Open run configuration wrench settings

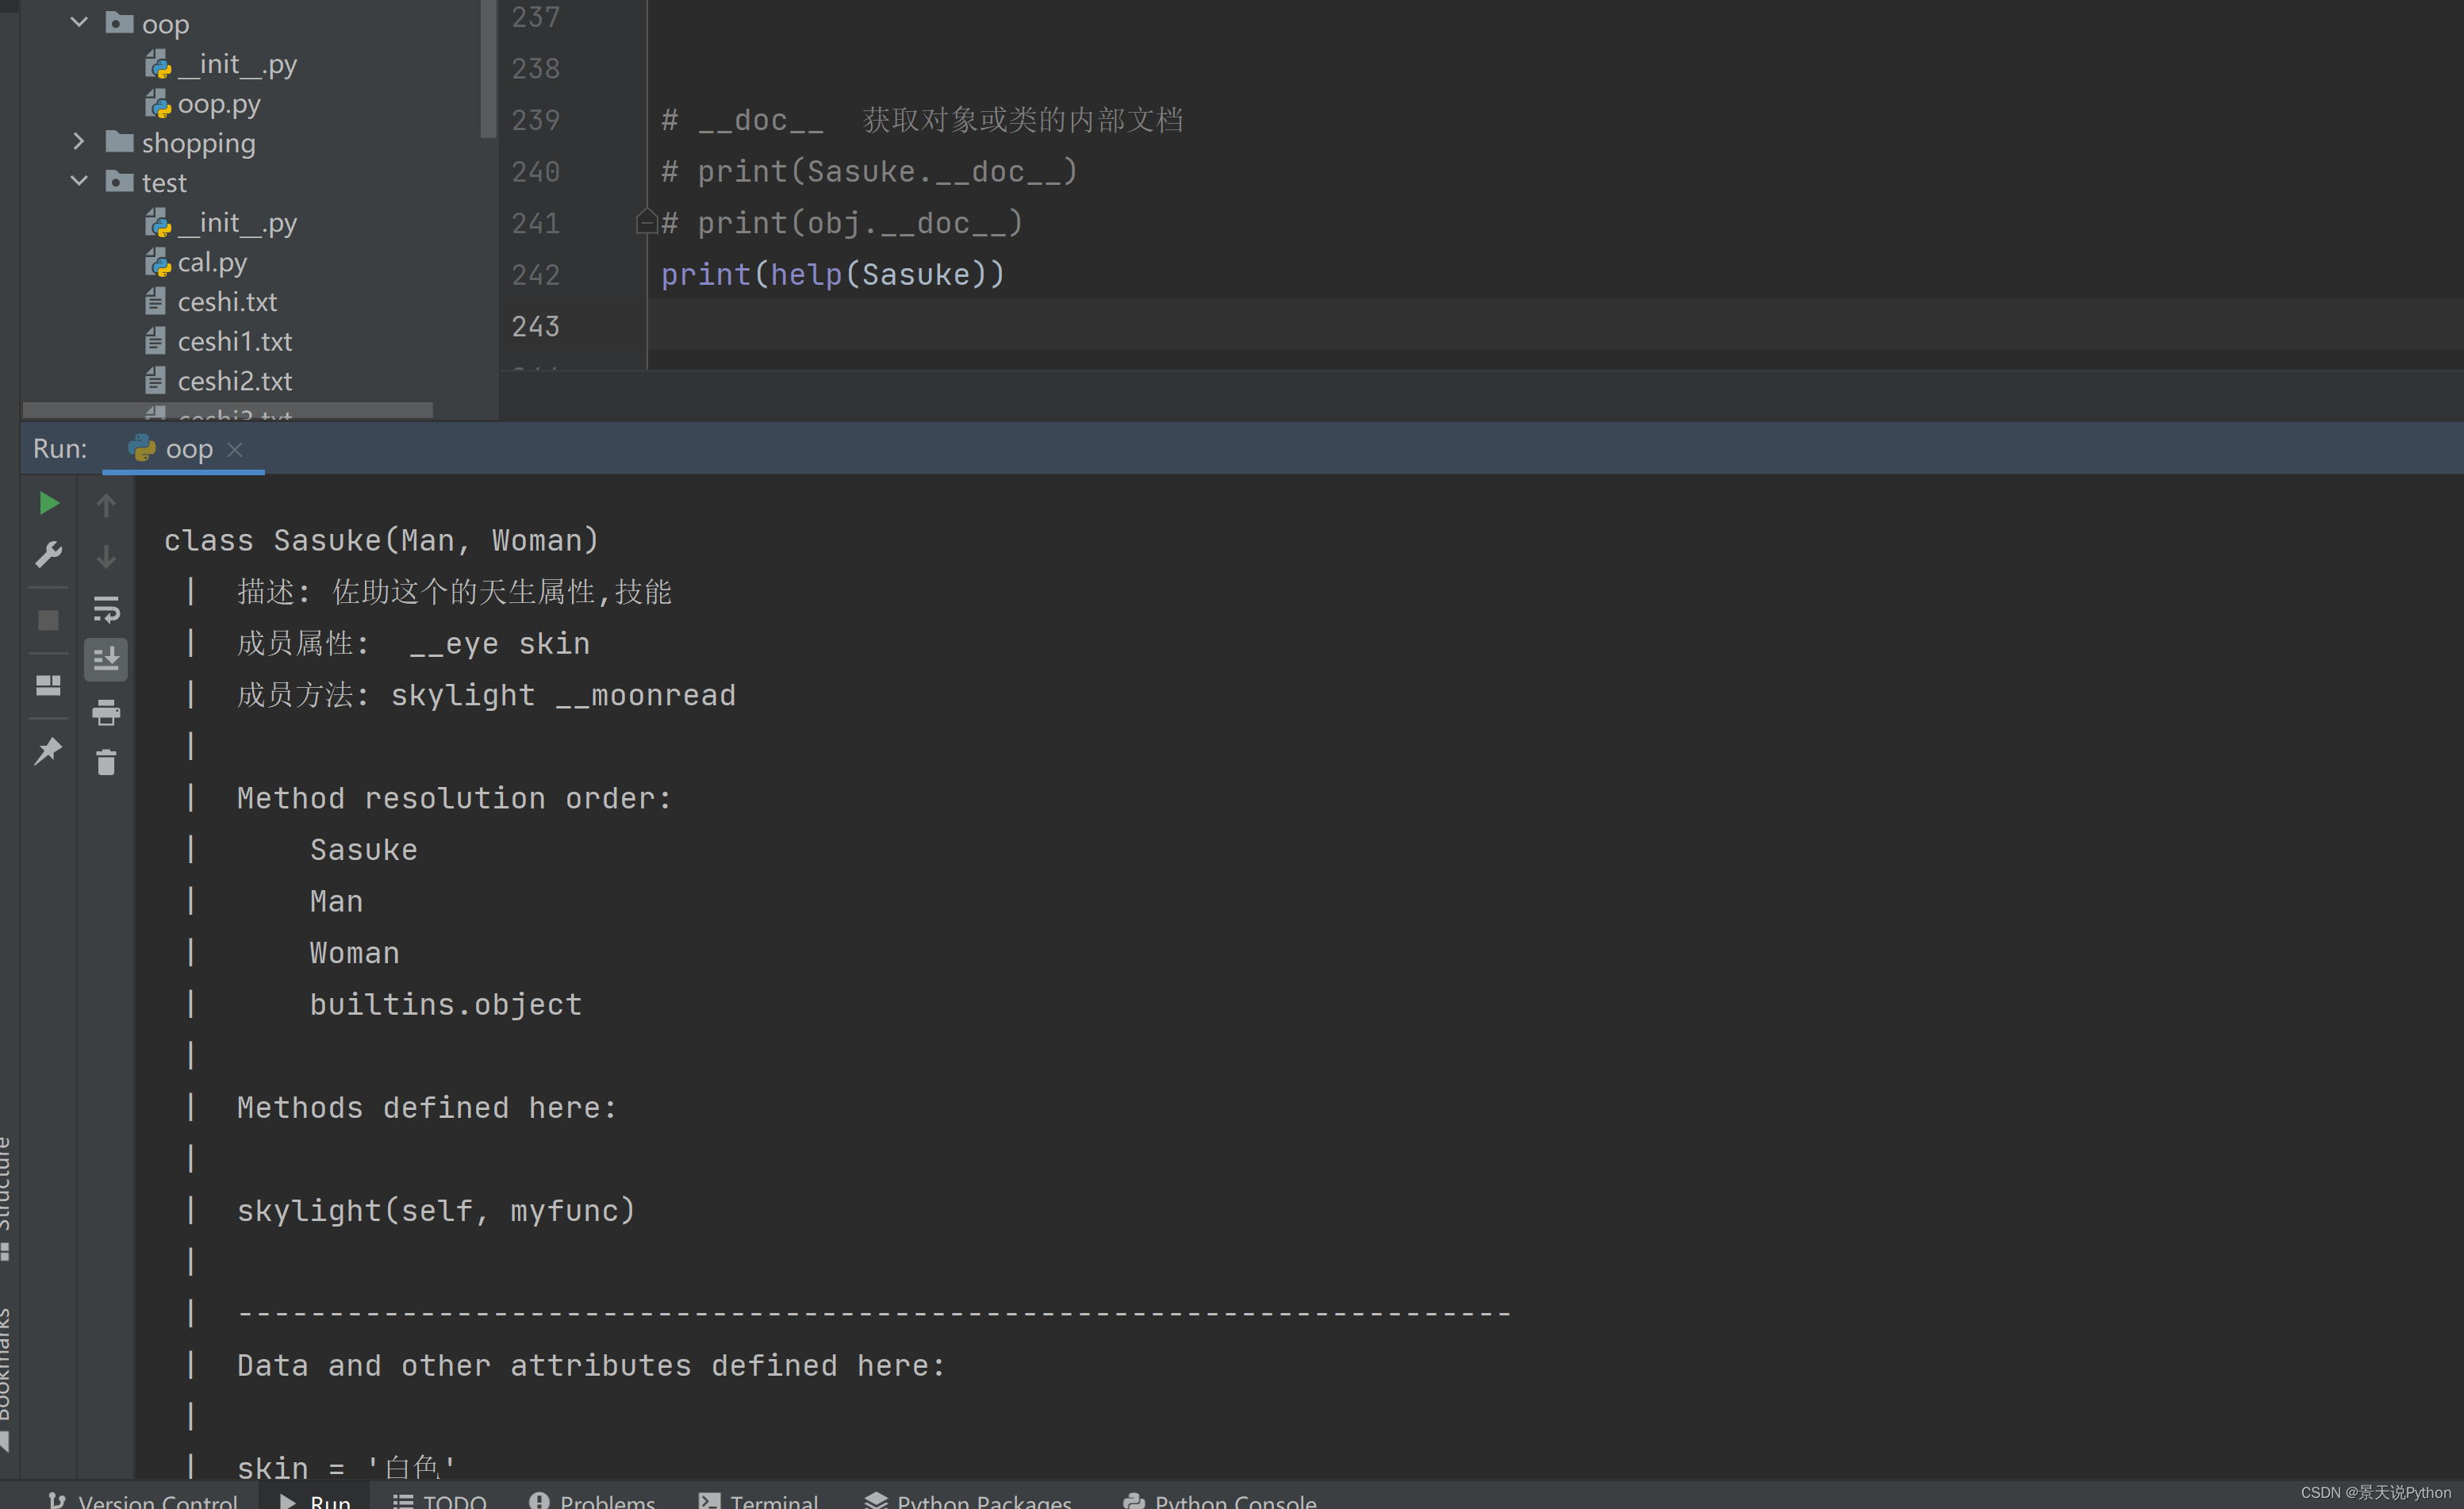[x=48, y=554]
